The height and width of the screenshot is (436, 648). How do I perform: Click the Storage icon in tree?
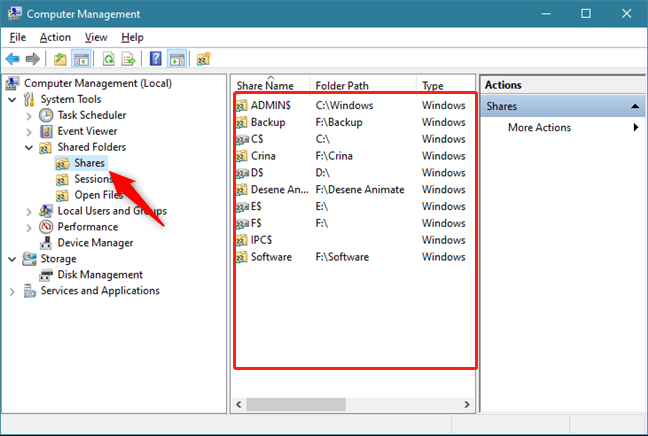(29, 259)
